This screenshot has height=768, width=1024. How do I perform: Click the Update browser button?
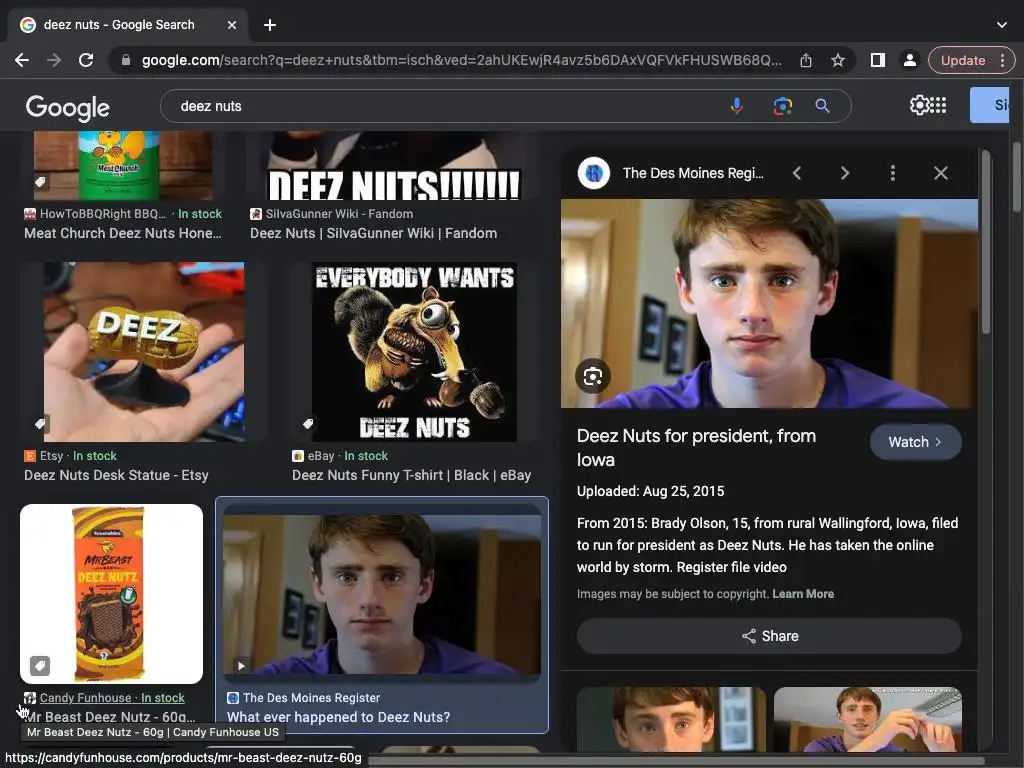[963, 60]
